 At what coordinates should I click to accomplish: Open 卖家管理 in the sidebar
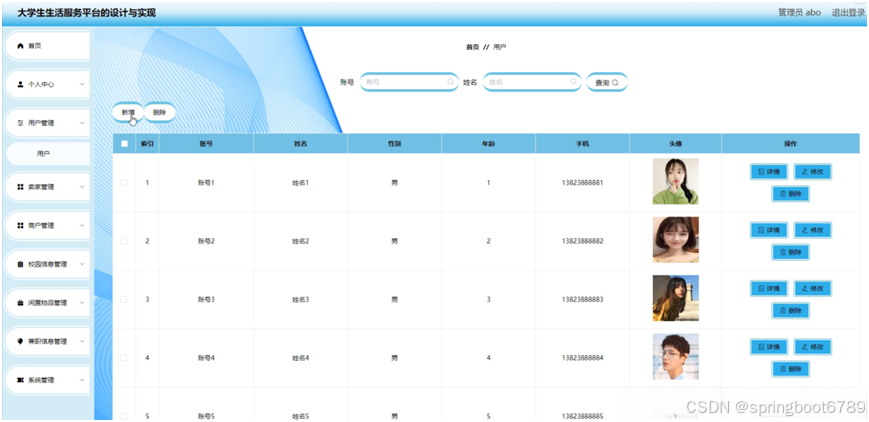pyautogui.click(x=48, y=187)
